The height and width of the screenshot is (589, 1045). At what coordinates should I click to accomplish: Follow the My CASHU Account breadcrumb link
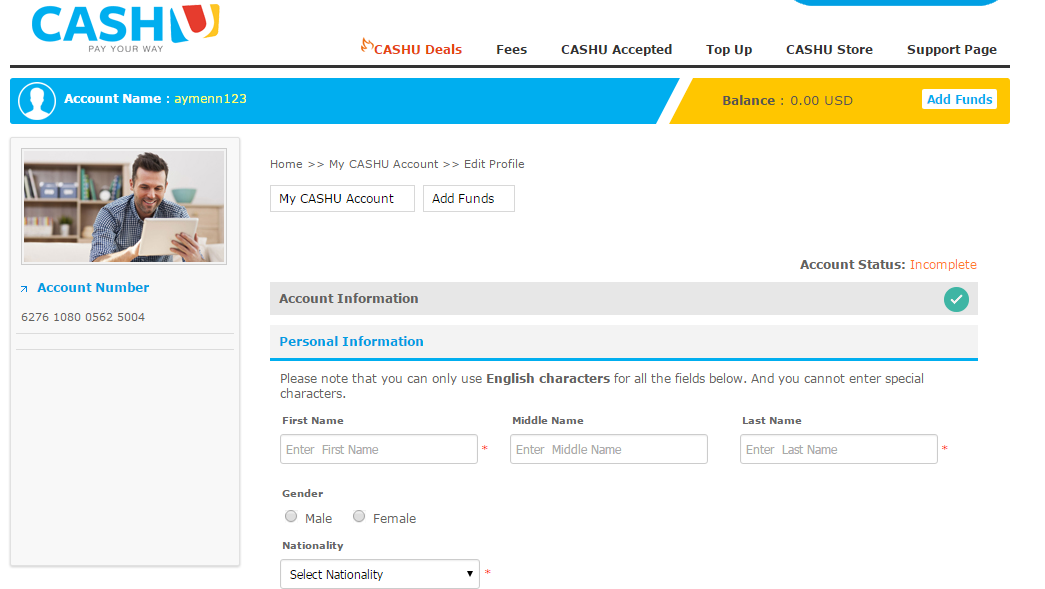[383, 164]
